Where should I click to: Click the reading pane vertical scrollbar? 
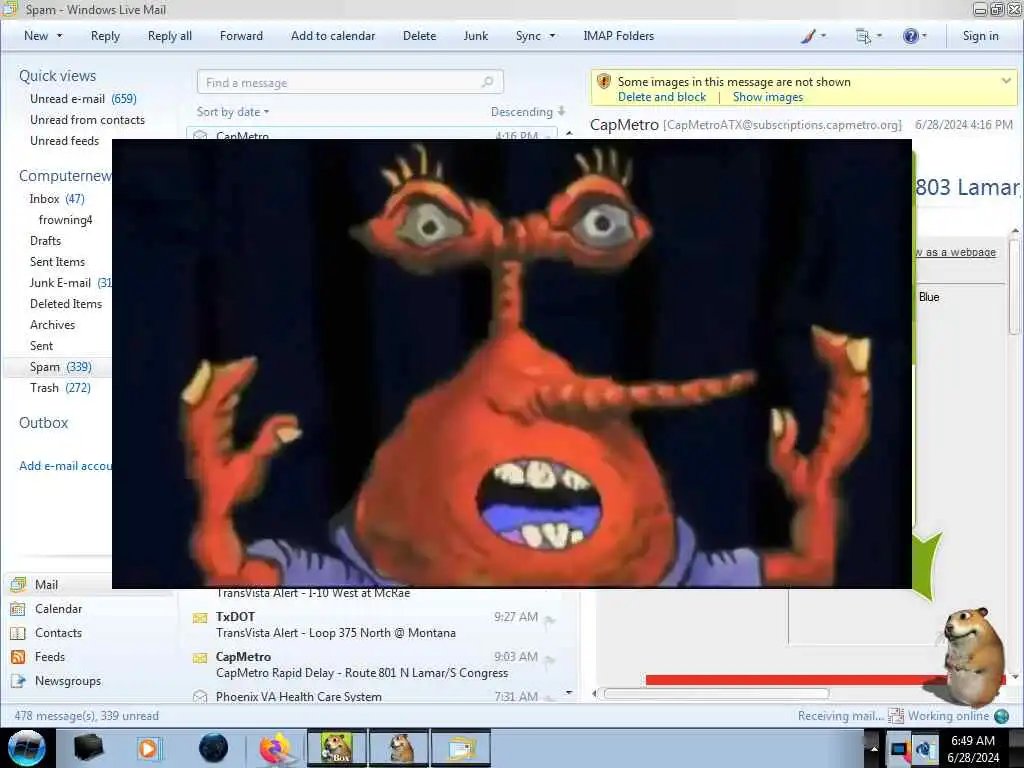(1014, 287)
